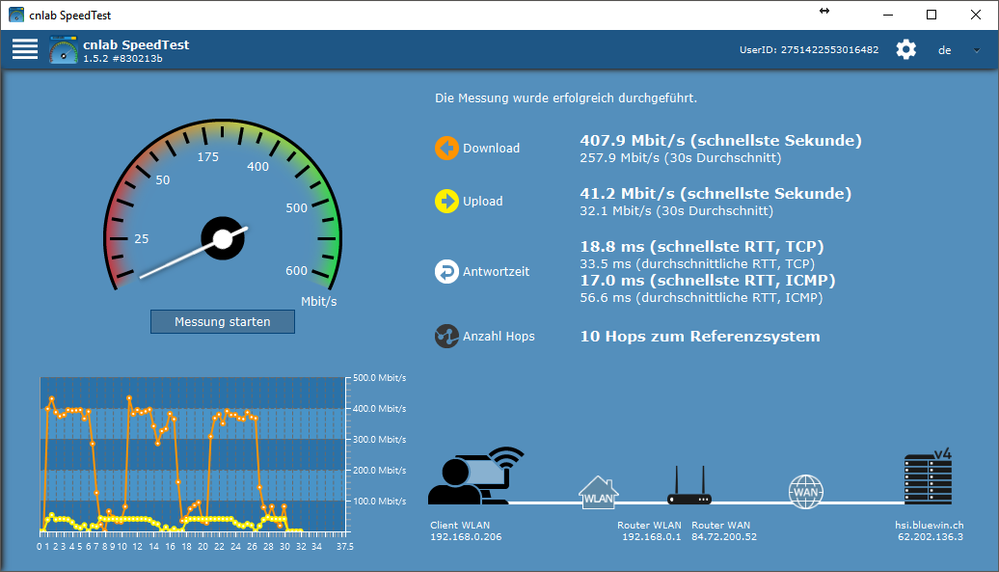Click the UserID number text
The height and width of the screenshot is (572, 999).
click(830, 50)
